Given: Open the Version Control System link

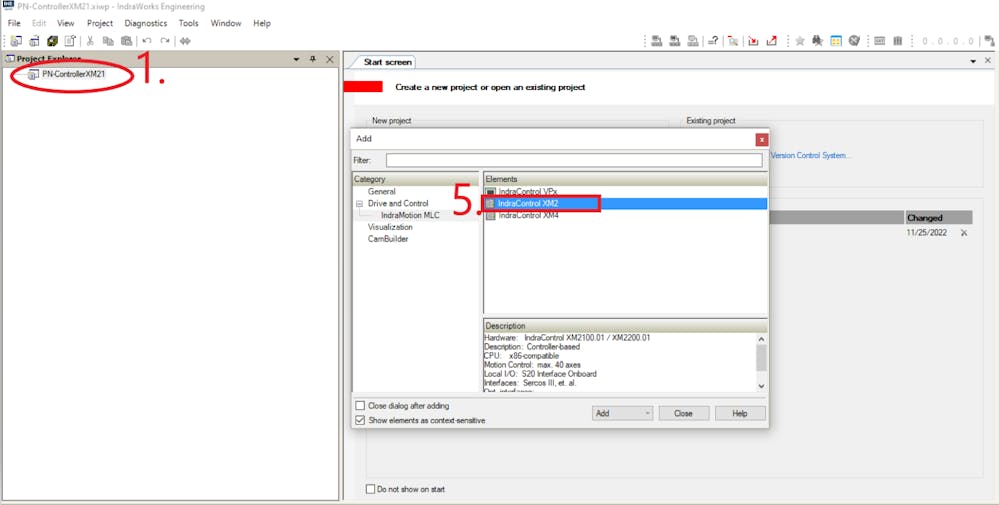Looking at the screenshot, I should [810, 155].
